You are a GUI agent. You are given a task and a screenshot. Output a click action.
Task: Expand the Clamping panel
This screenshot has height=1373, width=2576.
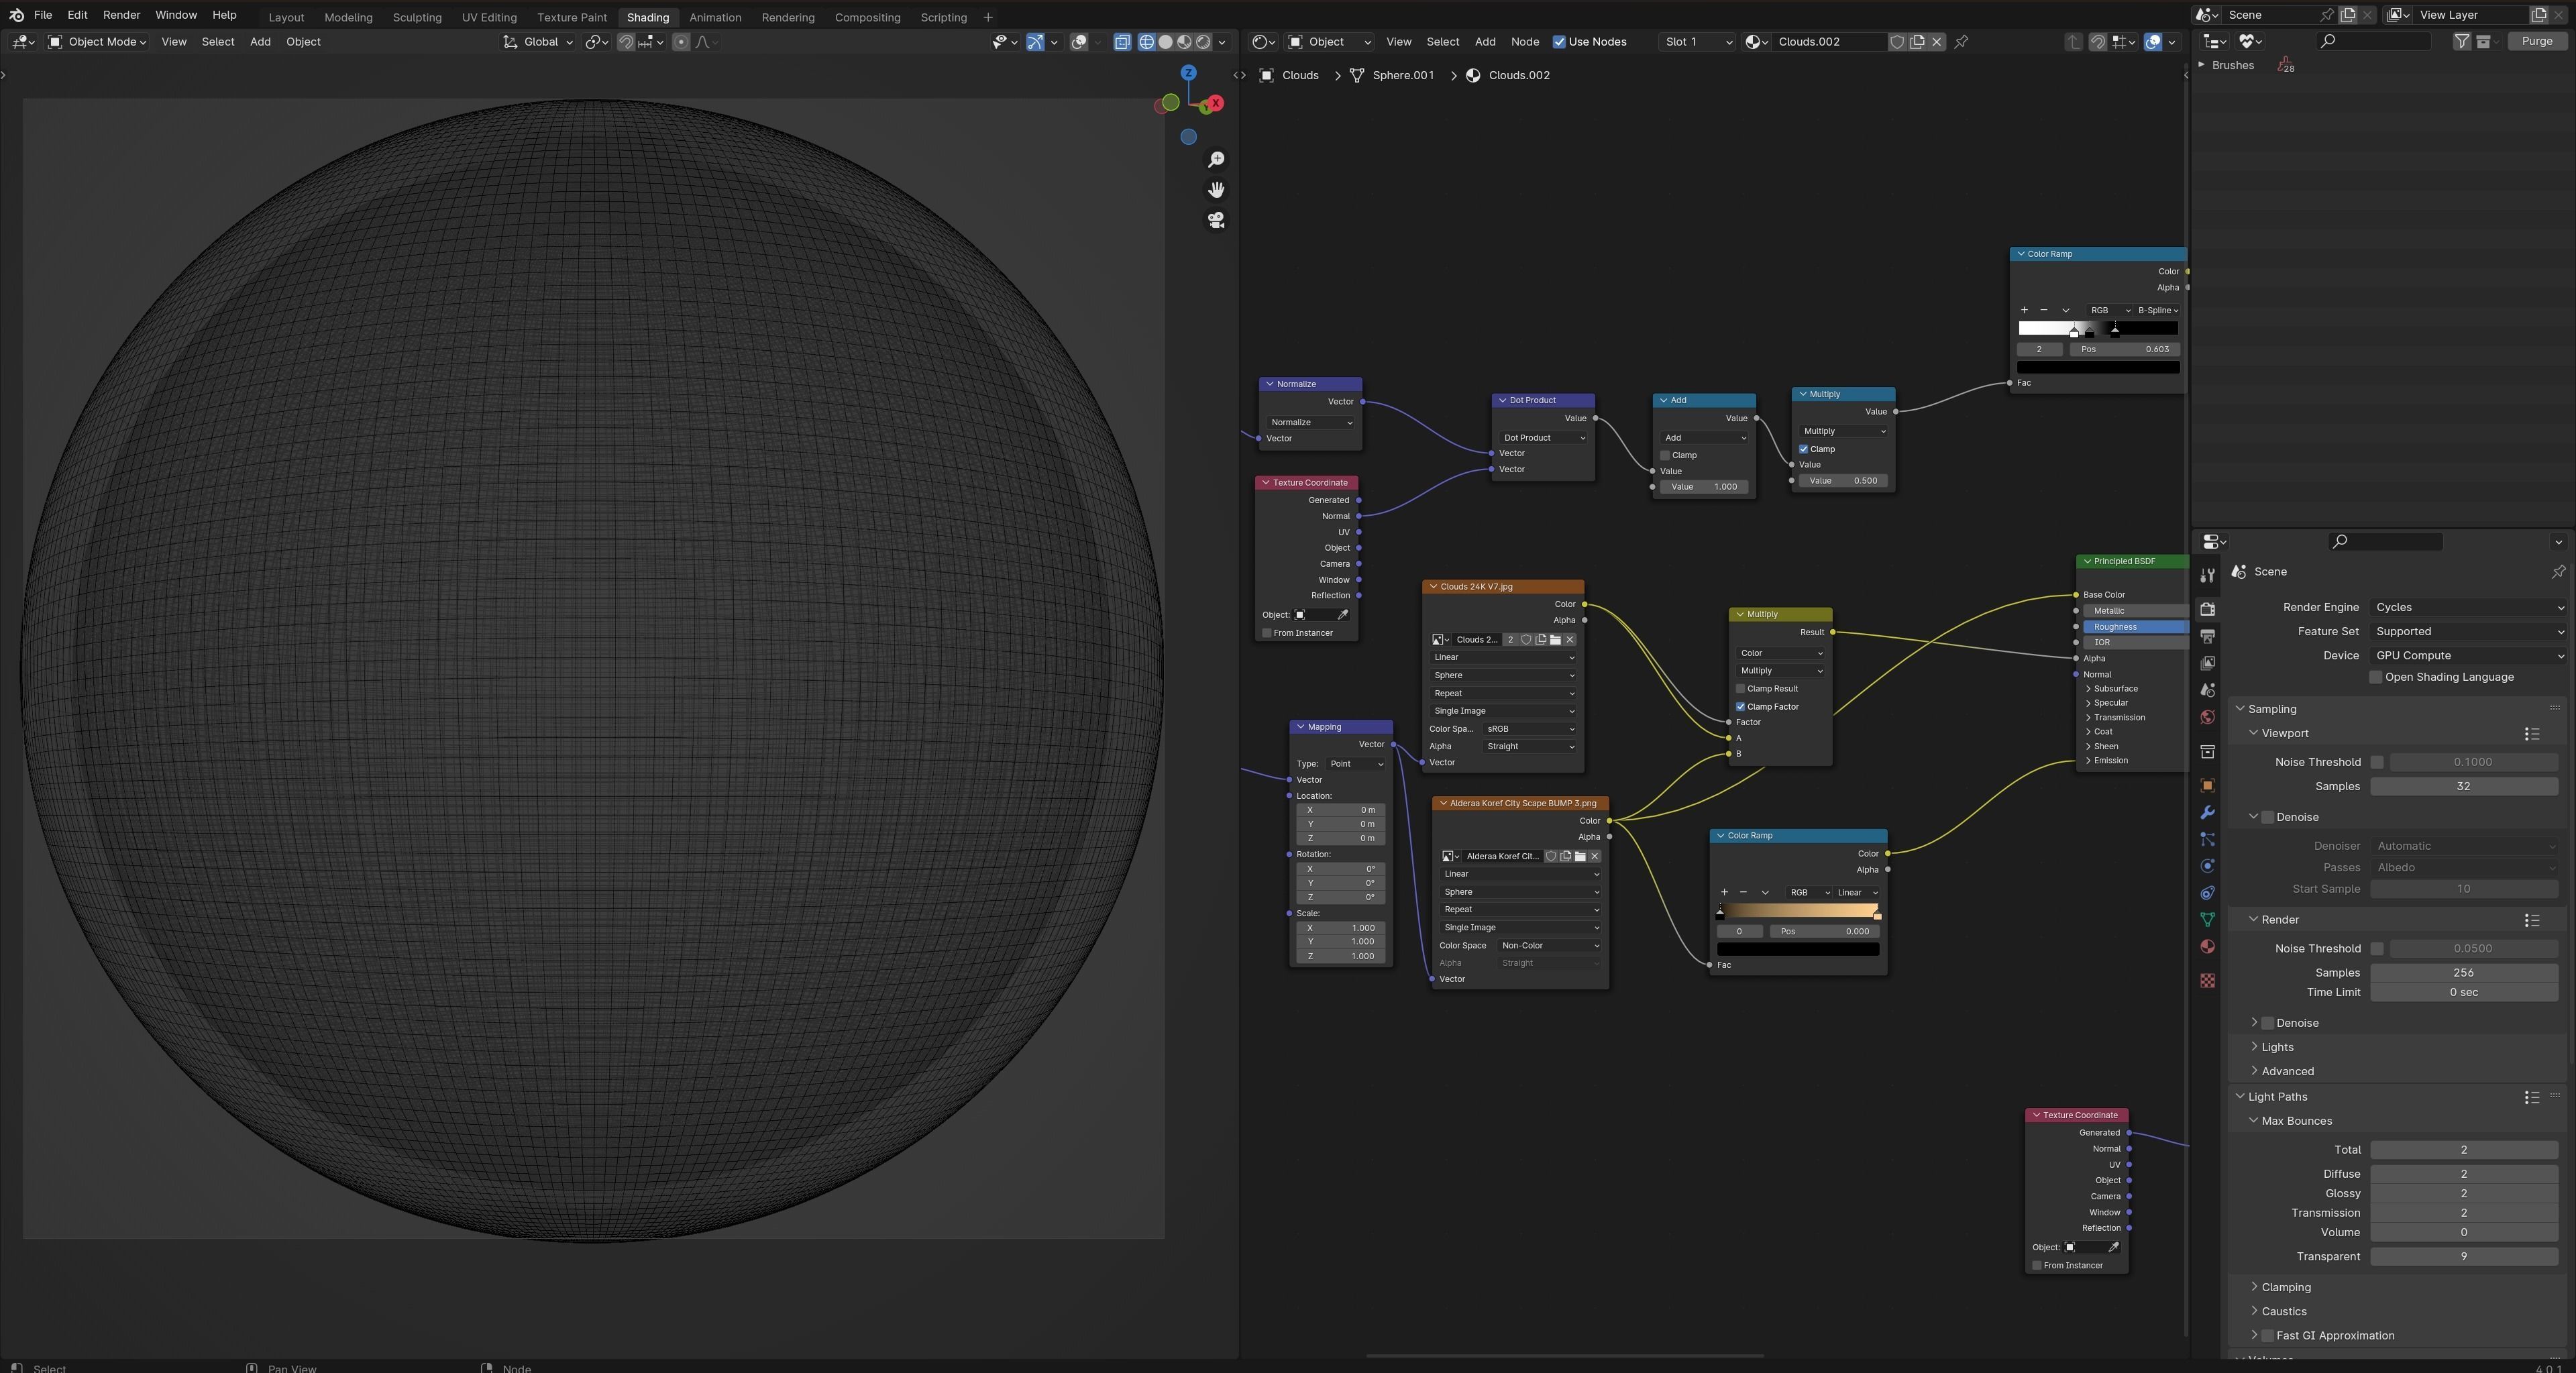2285,1287
